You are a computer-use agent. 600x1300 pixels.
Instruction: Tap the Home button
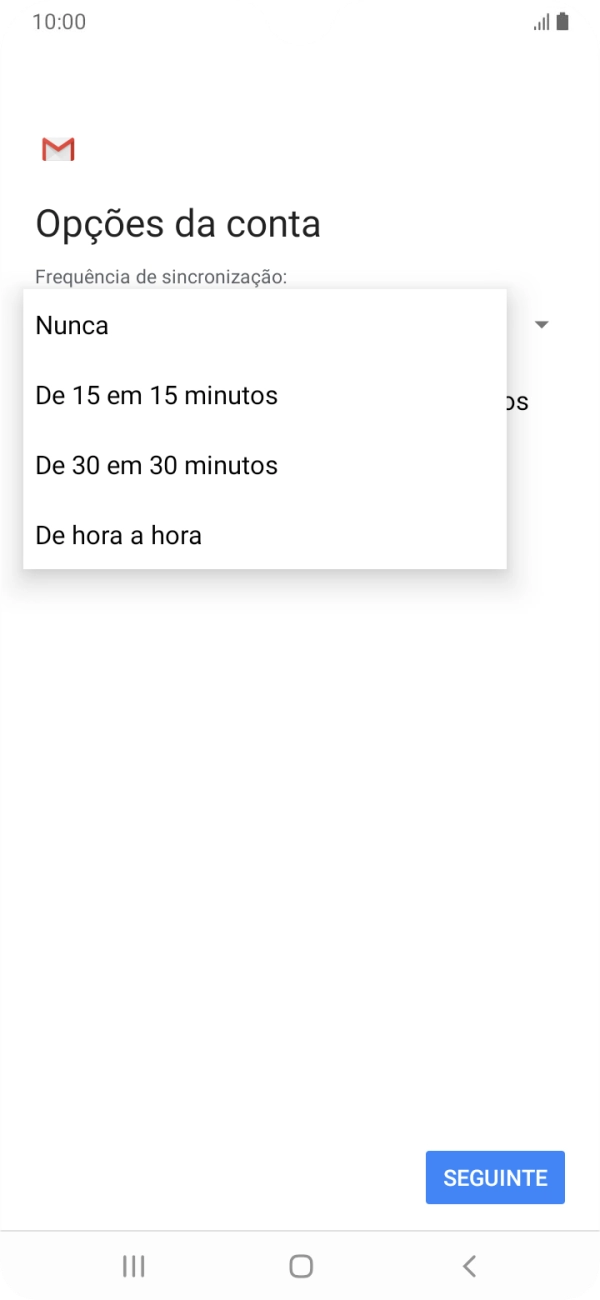tap(299, 1264)
